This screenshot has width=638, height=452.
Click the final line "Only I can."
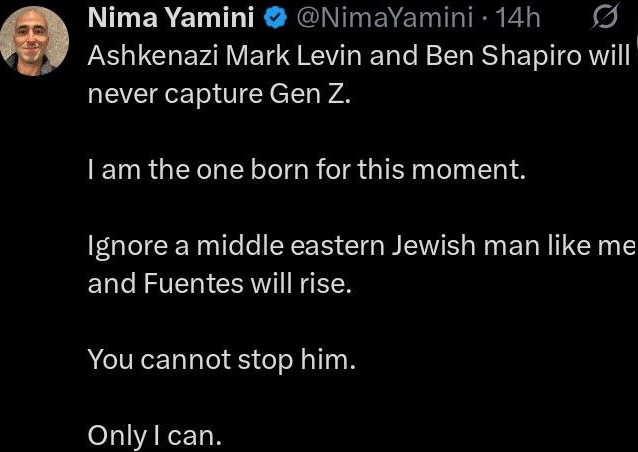153,435
